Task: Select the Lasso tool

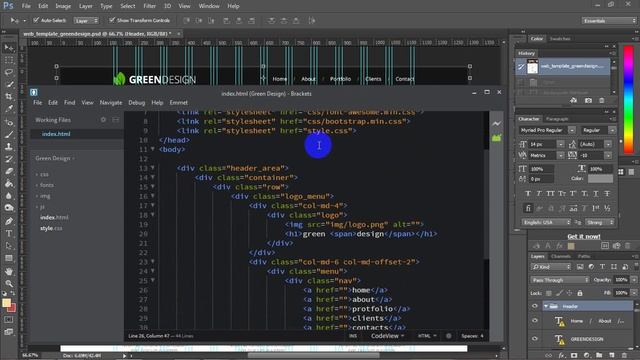Action: tap(9, 72)
